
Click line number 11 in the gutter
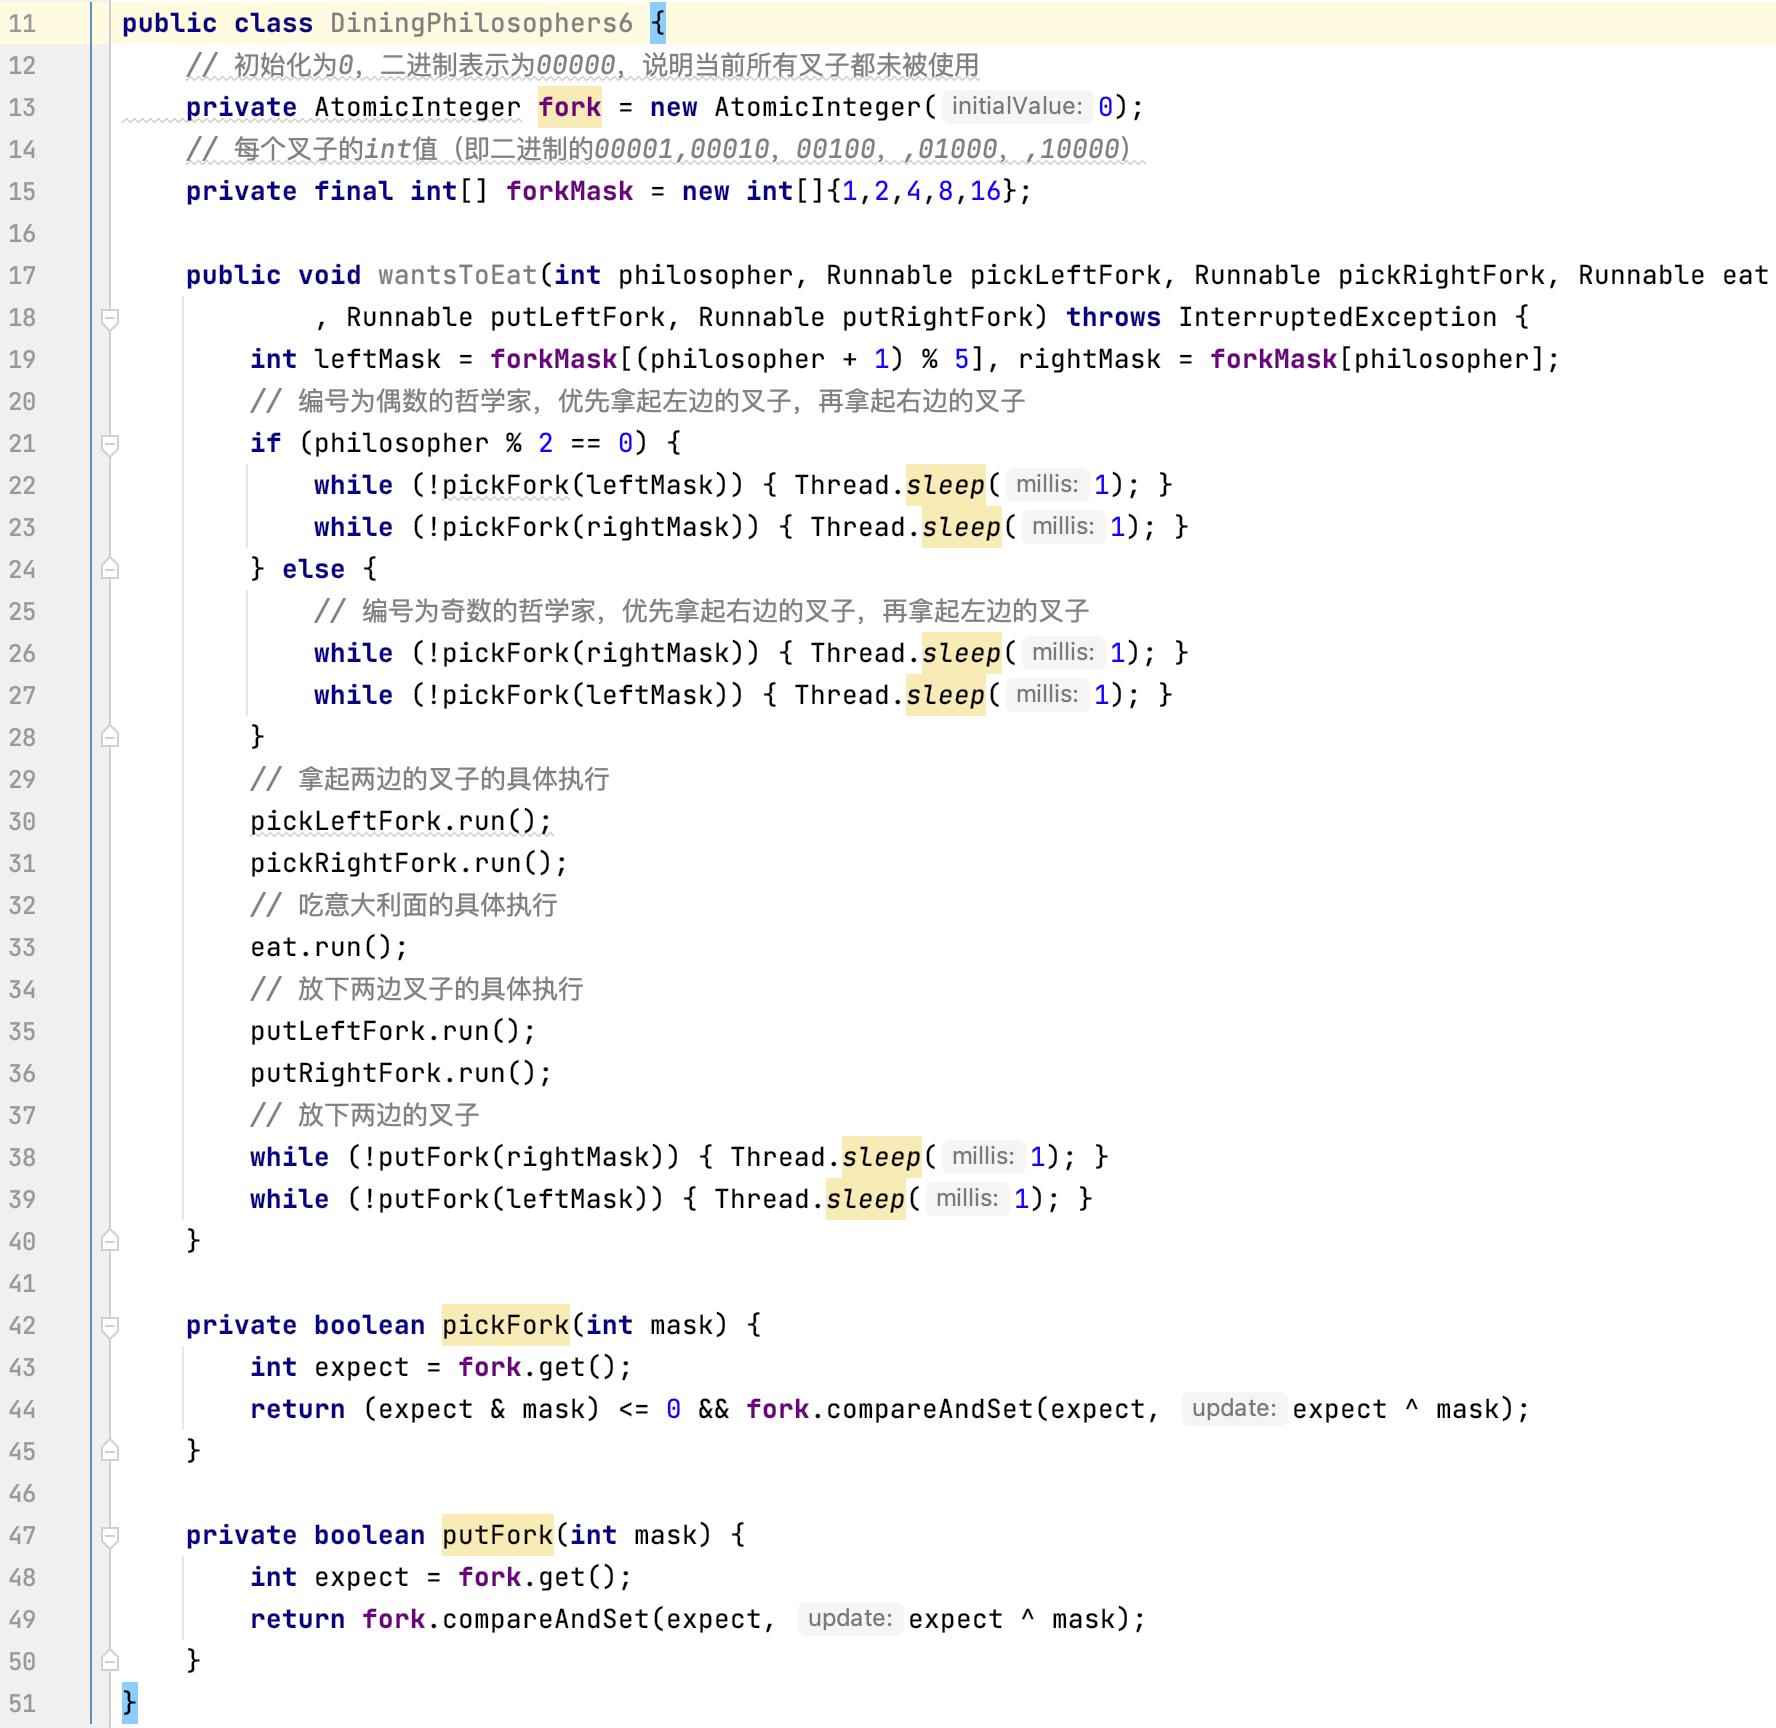pos(22,23)
